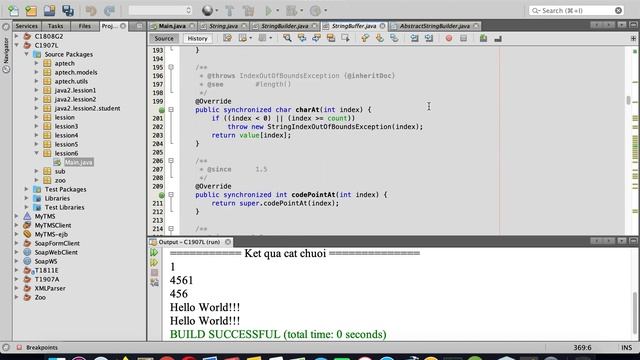Click the Find Selection magnifier icon in the editor toolbar
Image resolution: width=640 pixels, height=360 pixels.
pyautogui.click(x=287, y=38)
